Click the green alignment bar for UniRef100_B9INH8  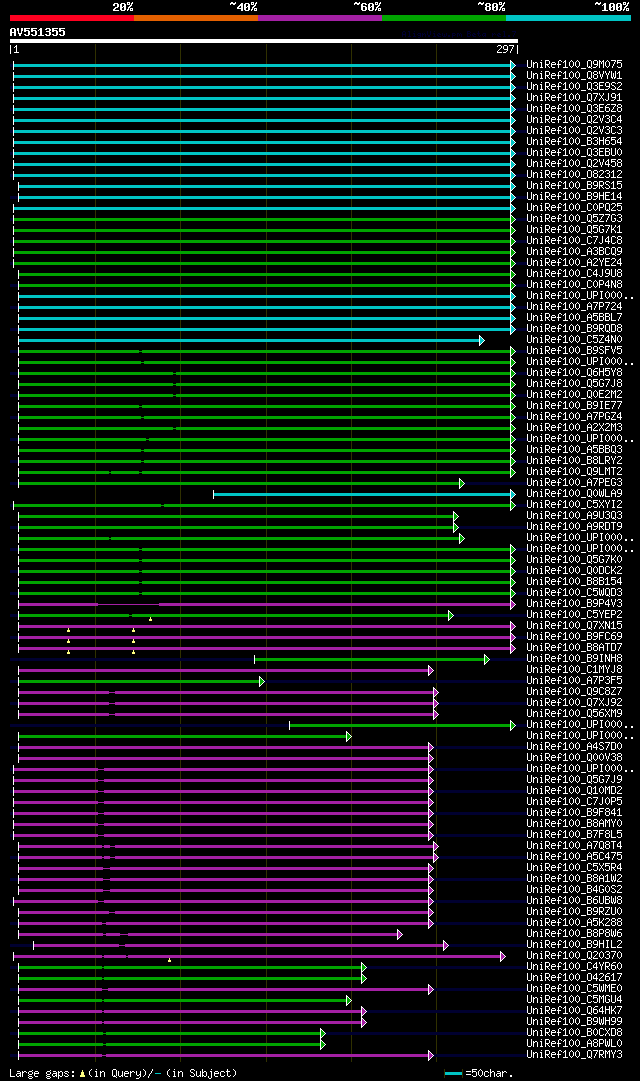click(372, 660)
